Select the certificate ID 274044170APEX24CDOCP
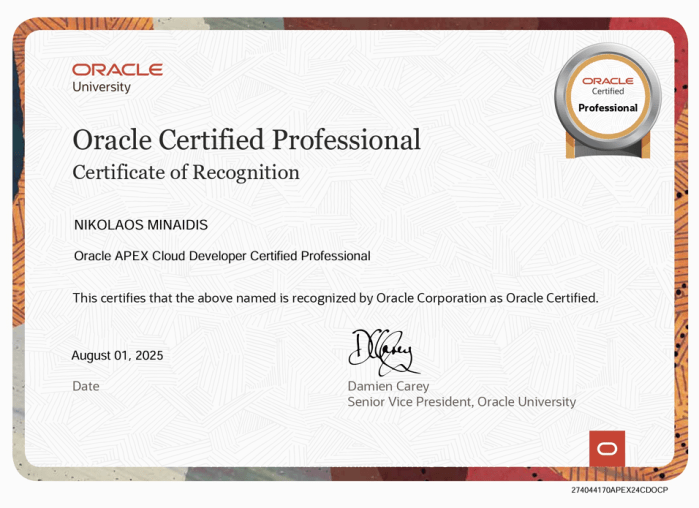The height and width of the screenshot is (508, 699). tap(619, 491)
